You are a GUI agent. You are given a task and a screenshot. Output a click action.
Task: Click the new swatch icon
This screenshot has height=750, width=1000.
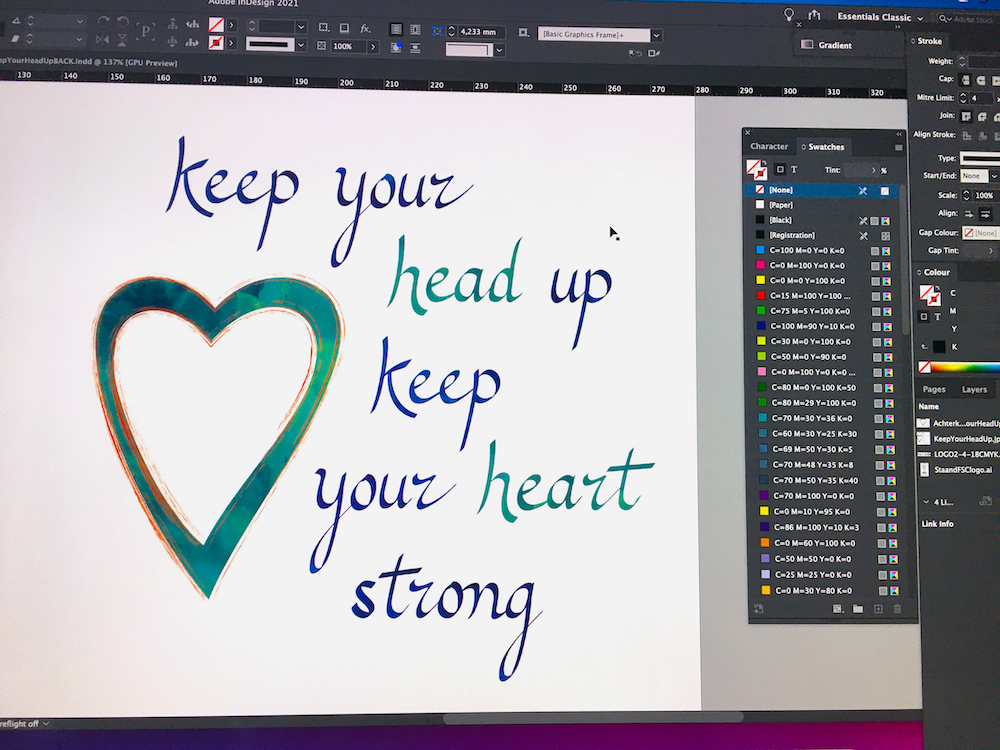[878, 609]
